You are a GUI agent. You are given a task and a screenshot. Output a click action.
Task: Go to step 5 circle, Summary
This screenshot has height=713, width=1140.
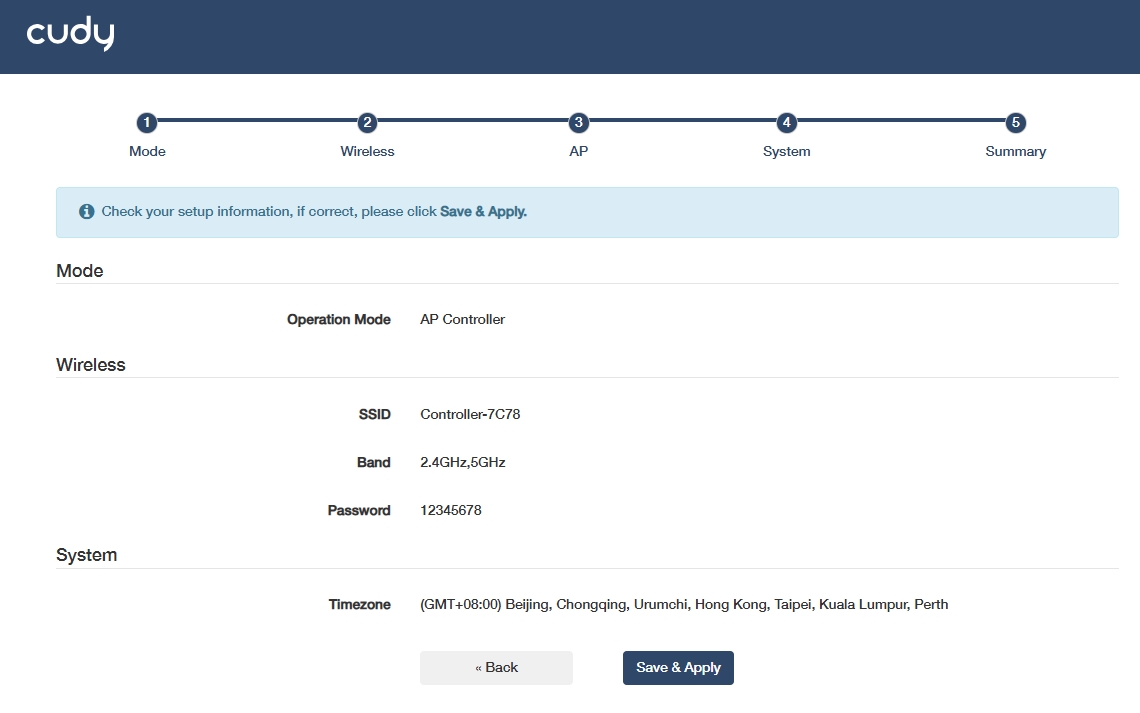coord(1016,122)
